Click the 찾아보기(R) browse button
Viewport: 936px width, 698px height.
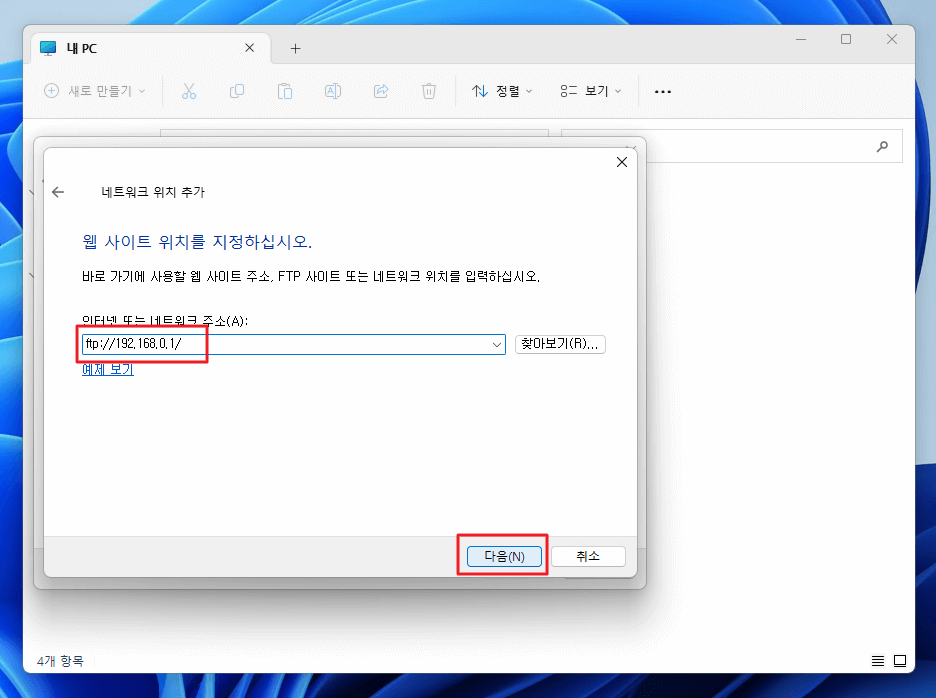(560, 344)
